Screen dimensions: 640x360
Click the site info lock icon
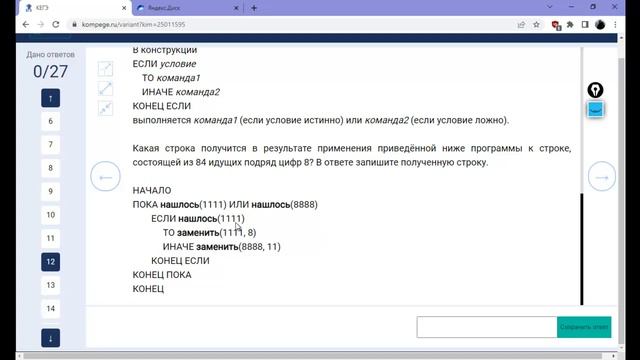tap(74, 24)
